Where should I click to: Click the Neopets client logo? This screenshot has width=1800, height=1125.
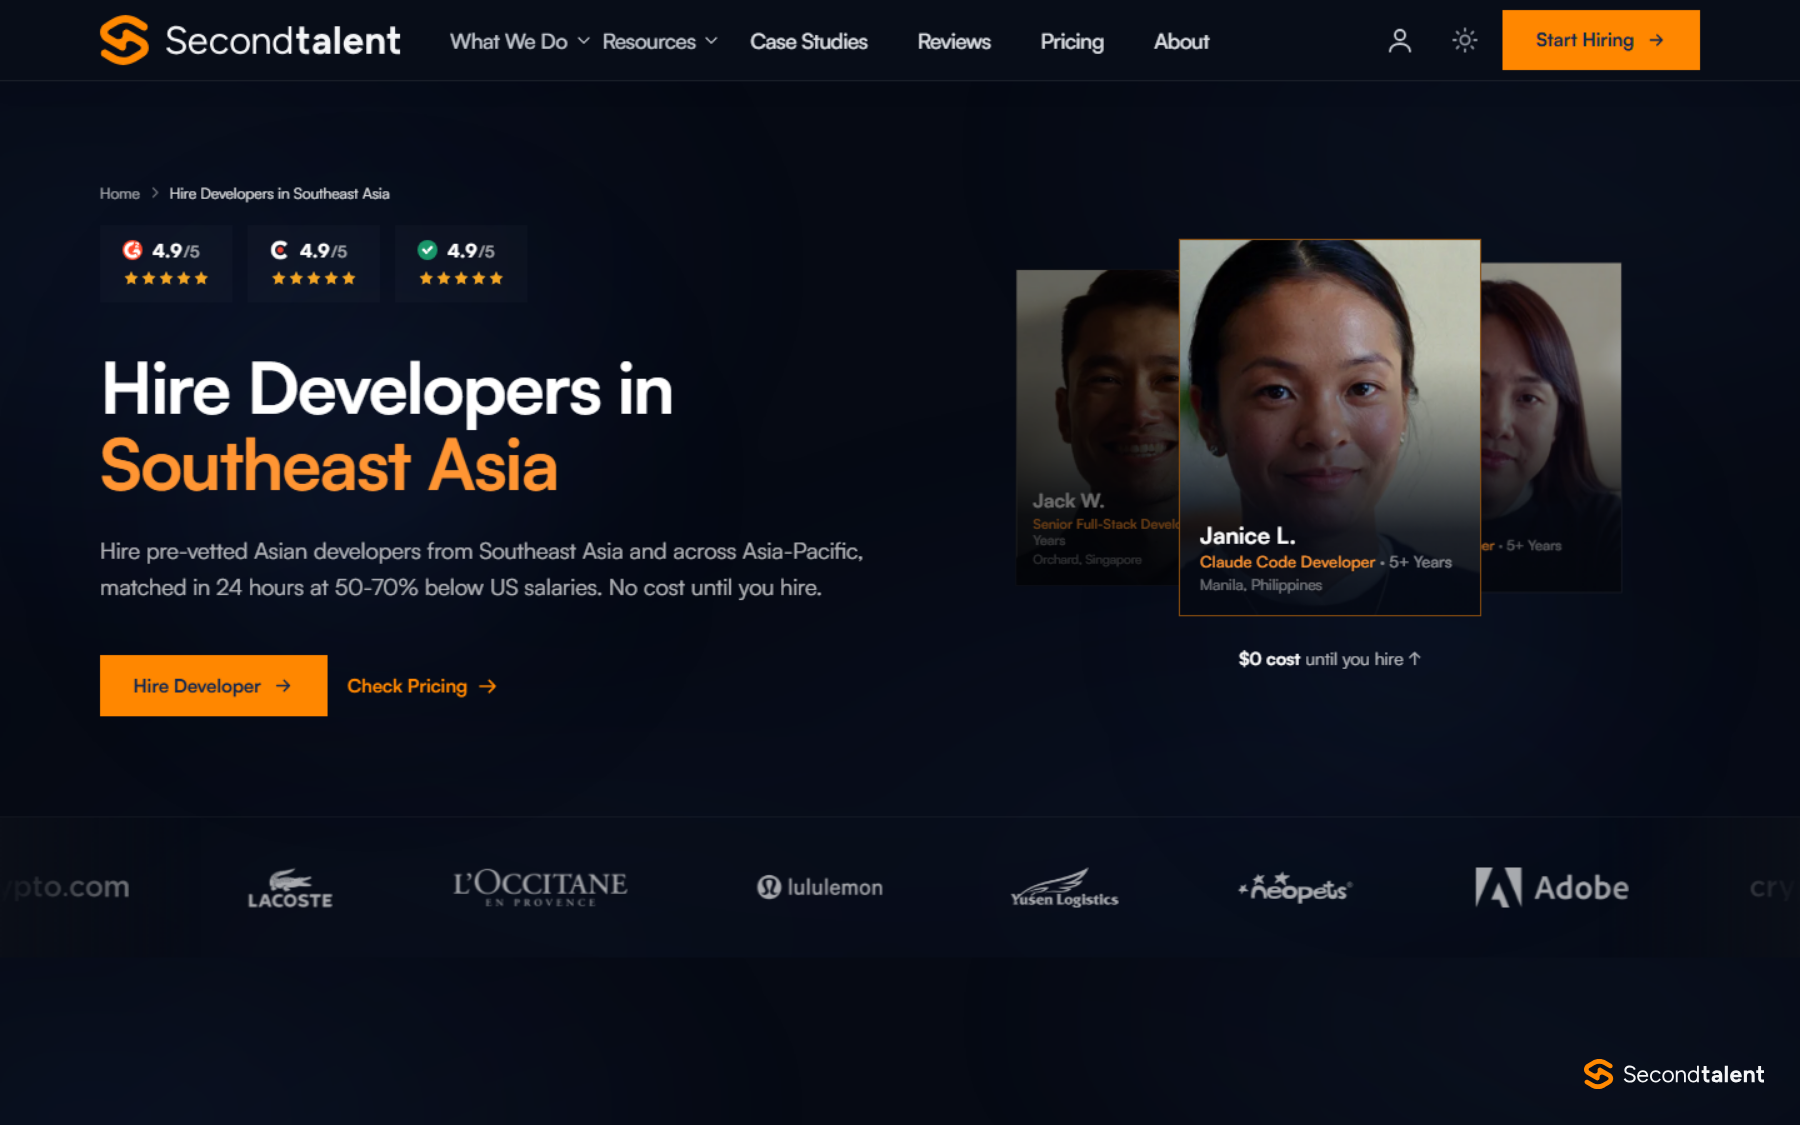tap(1296, 887)
